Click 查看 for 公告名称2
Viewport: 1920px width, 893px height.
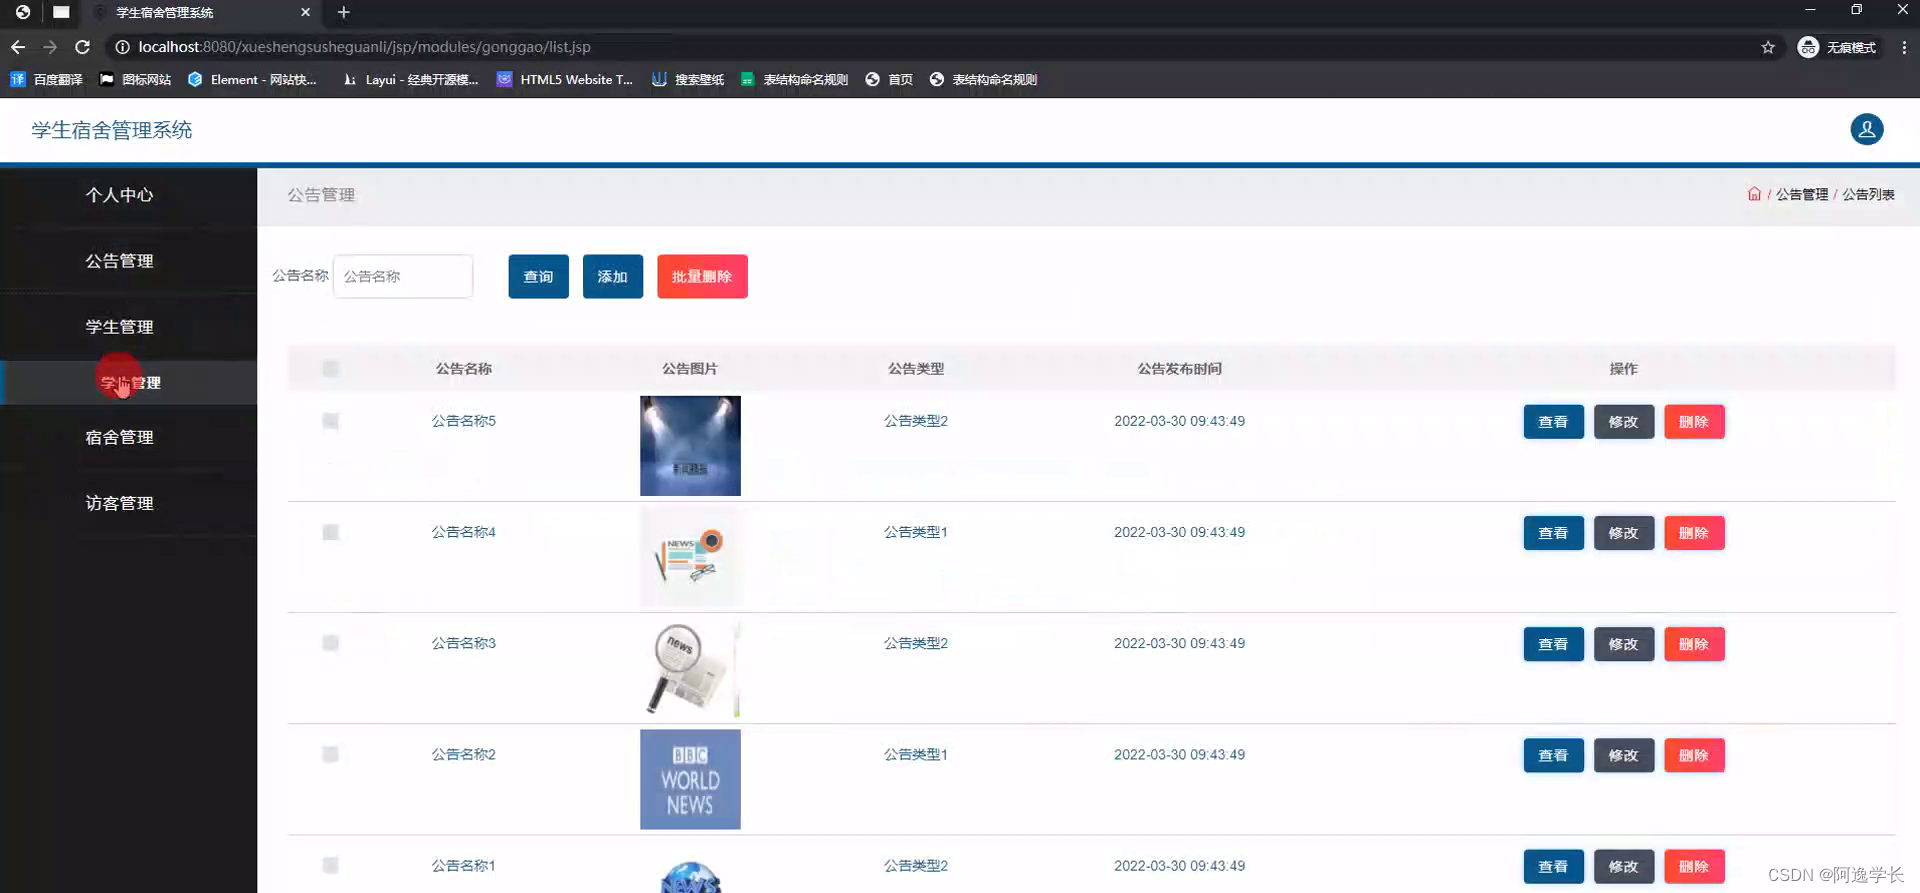[x=1553, y=755]
